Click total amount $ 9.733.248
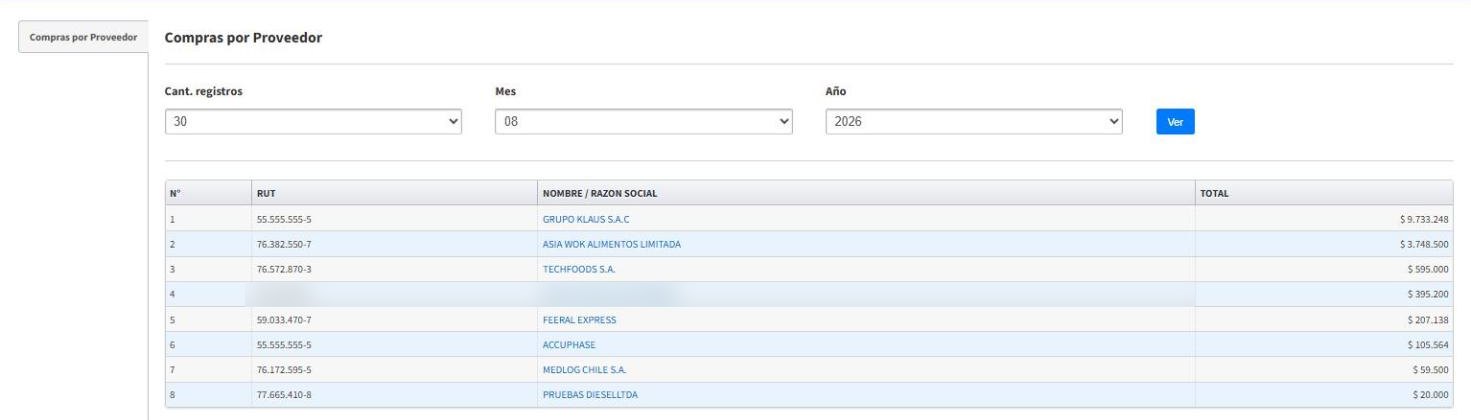The image size is (1471, 420). point(1422,219)
